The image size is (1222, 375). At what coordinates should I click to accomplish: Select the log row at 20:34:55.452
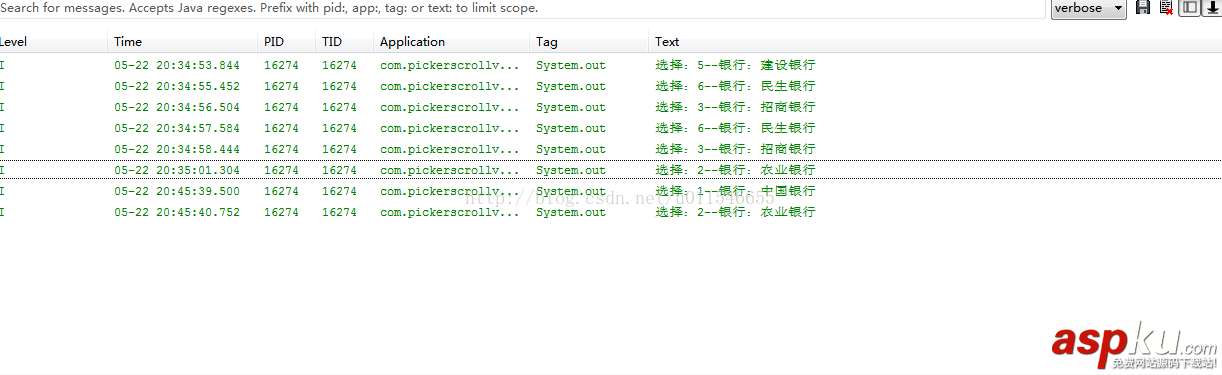click(611, 86)
